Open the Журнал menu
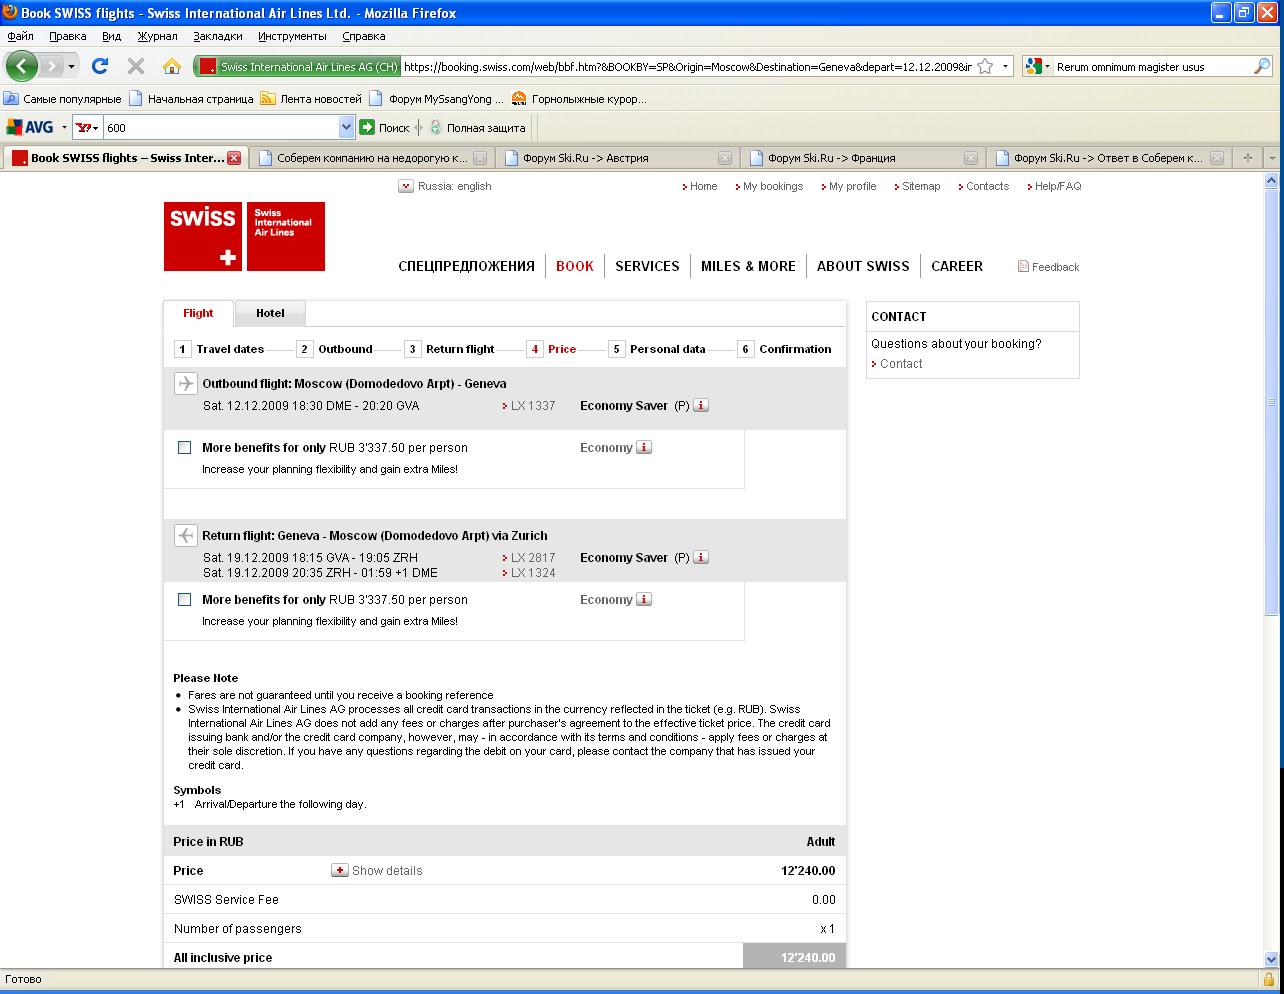Viewport: 1284px width, 994px height. (157, 36)
